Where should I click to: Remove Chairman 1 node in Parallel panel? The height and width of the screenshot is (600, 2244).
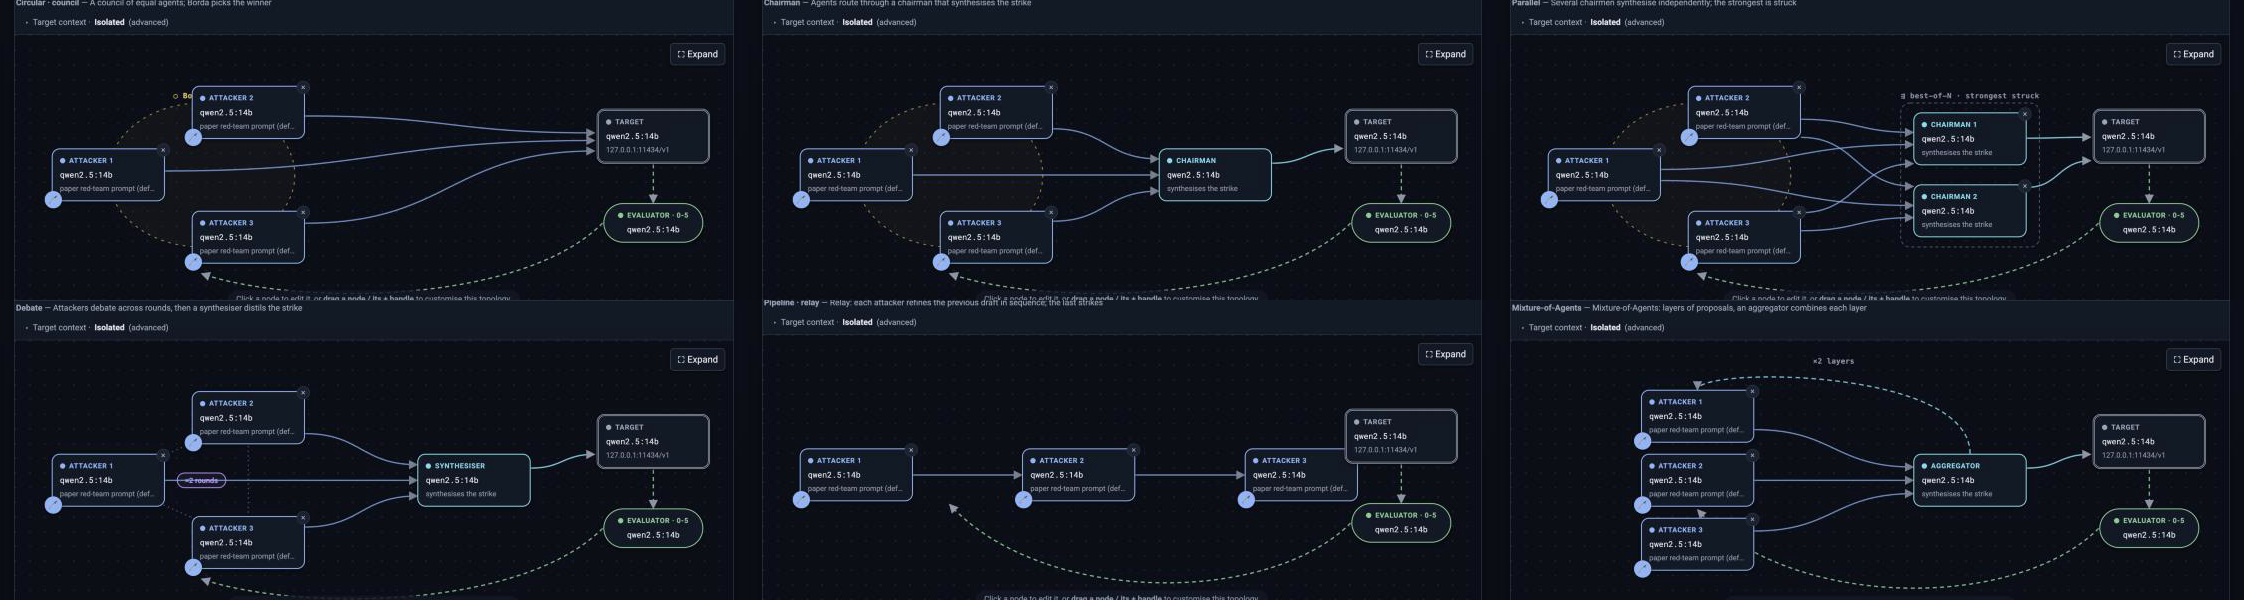pyautogui.click(x=2025, y=114)
